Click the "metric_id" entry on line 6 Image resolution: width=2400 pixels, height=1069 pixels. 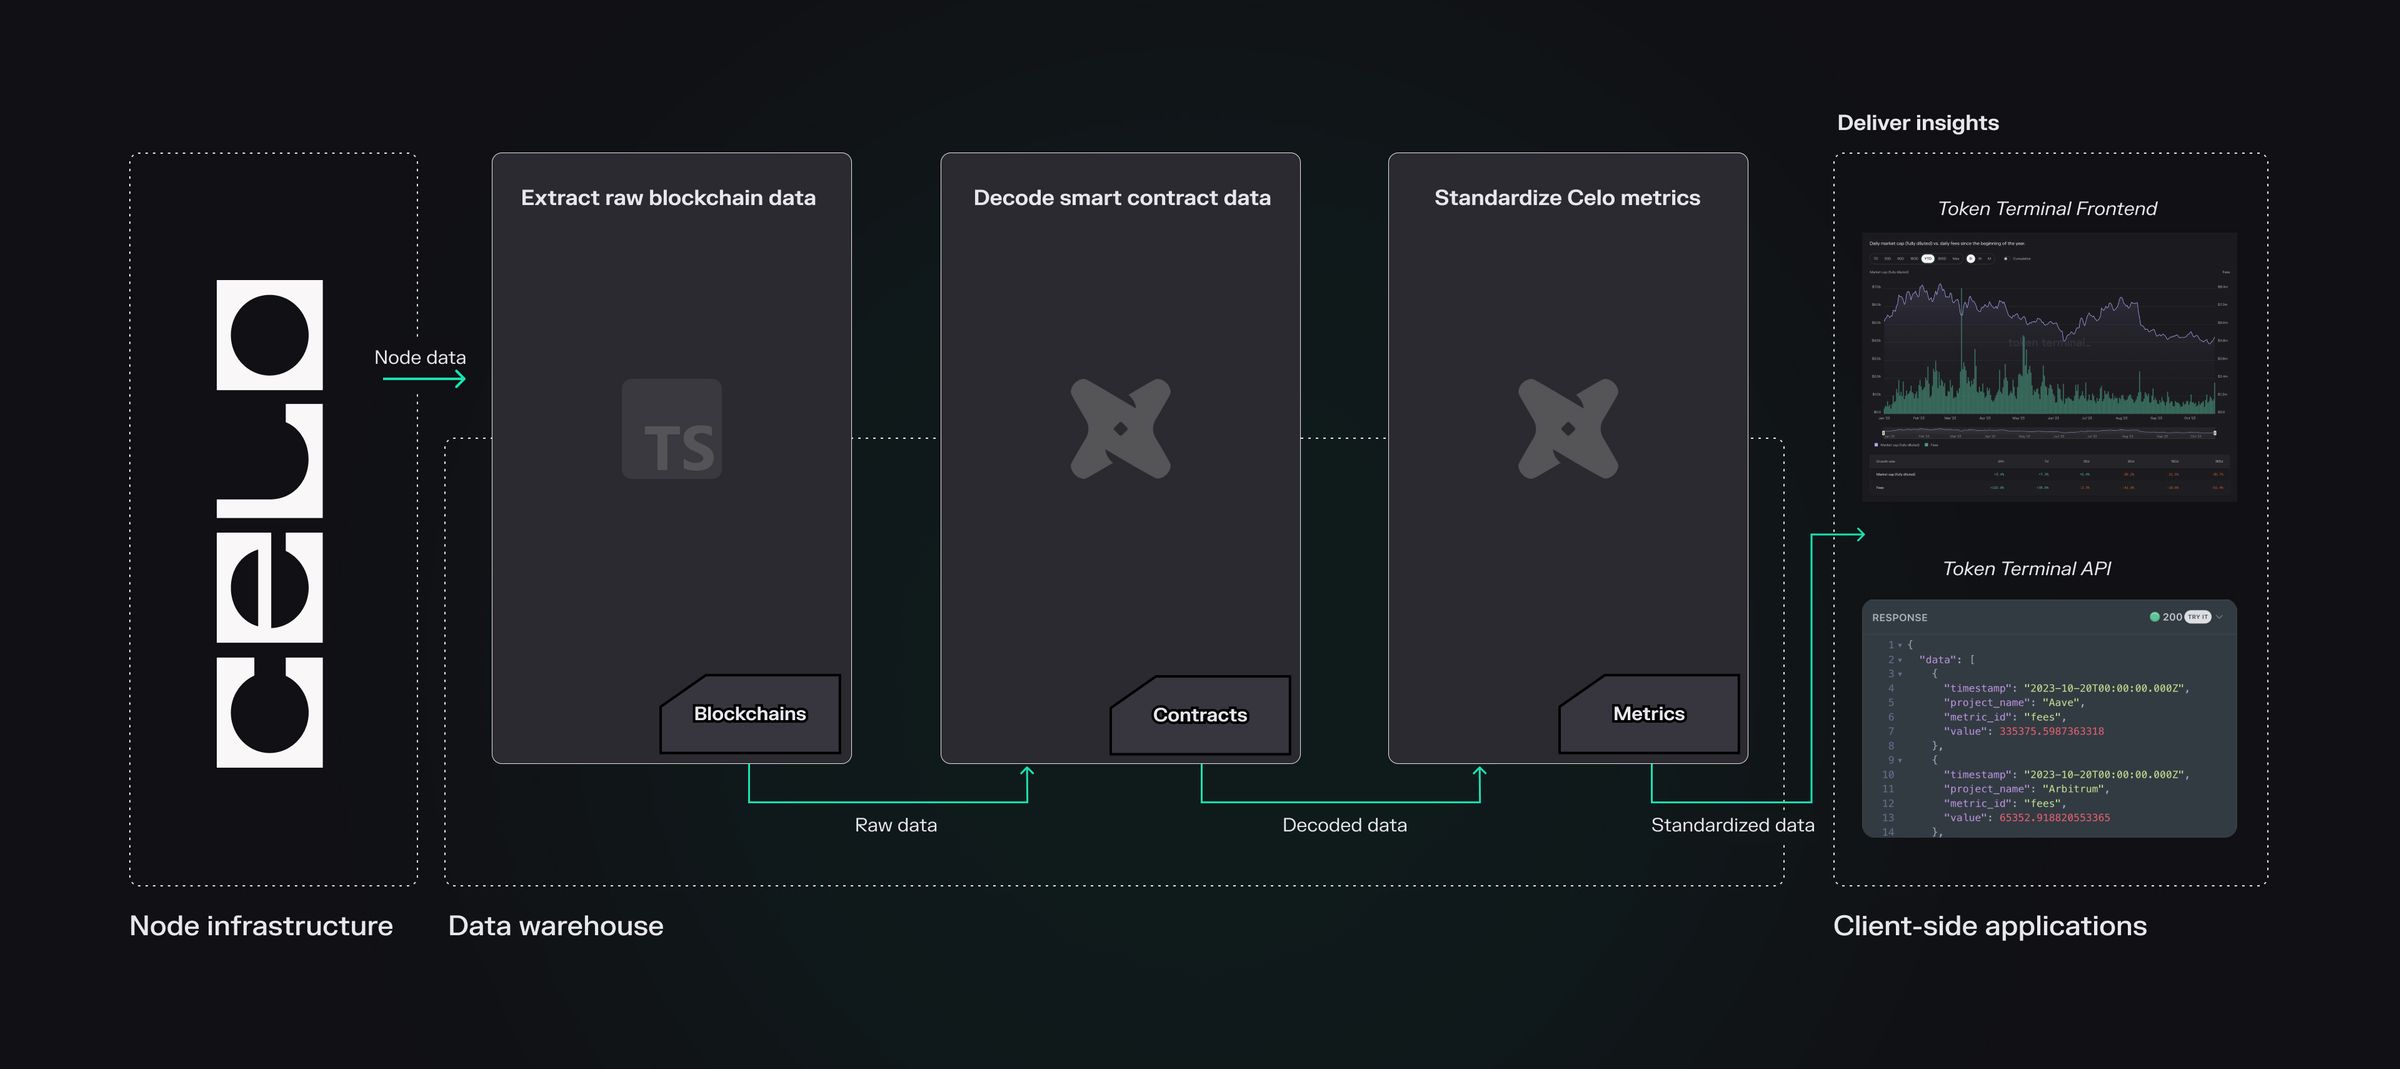click(x=2005, y=717)
